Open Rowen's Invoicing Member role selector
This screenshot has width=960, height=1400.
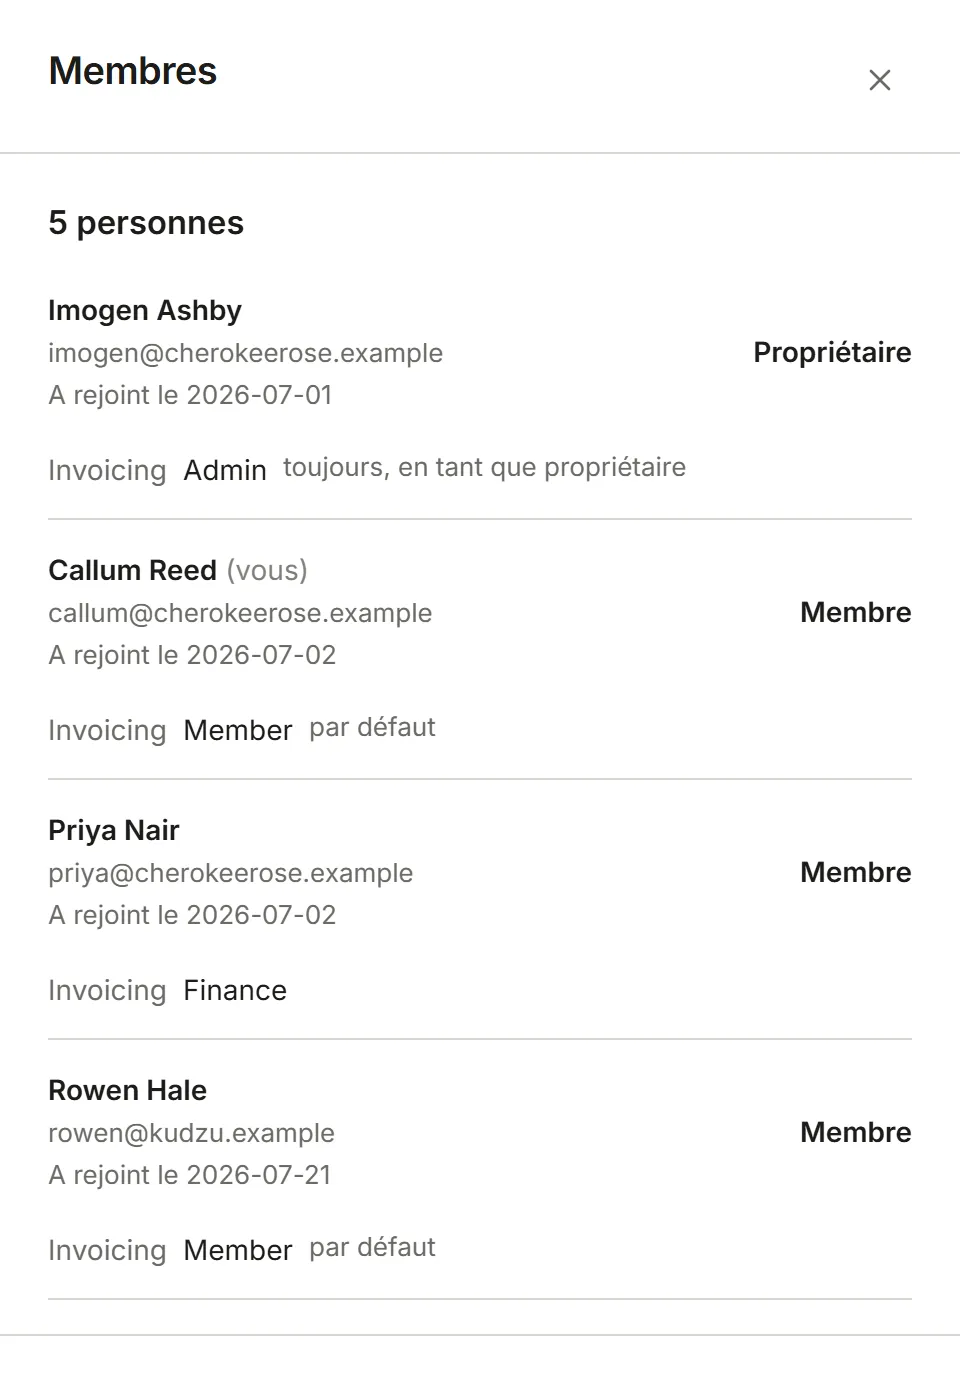pyautogui.click(x=238, y=1250)
